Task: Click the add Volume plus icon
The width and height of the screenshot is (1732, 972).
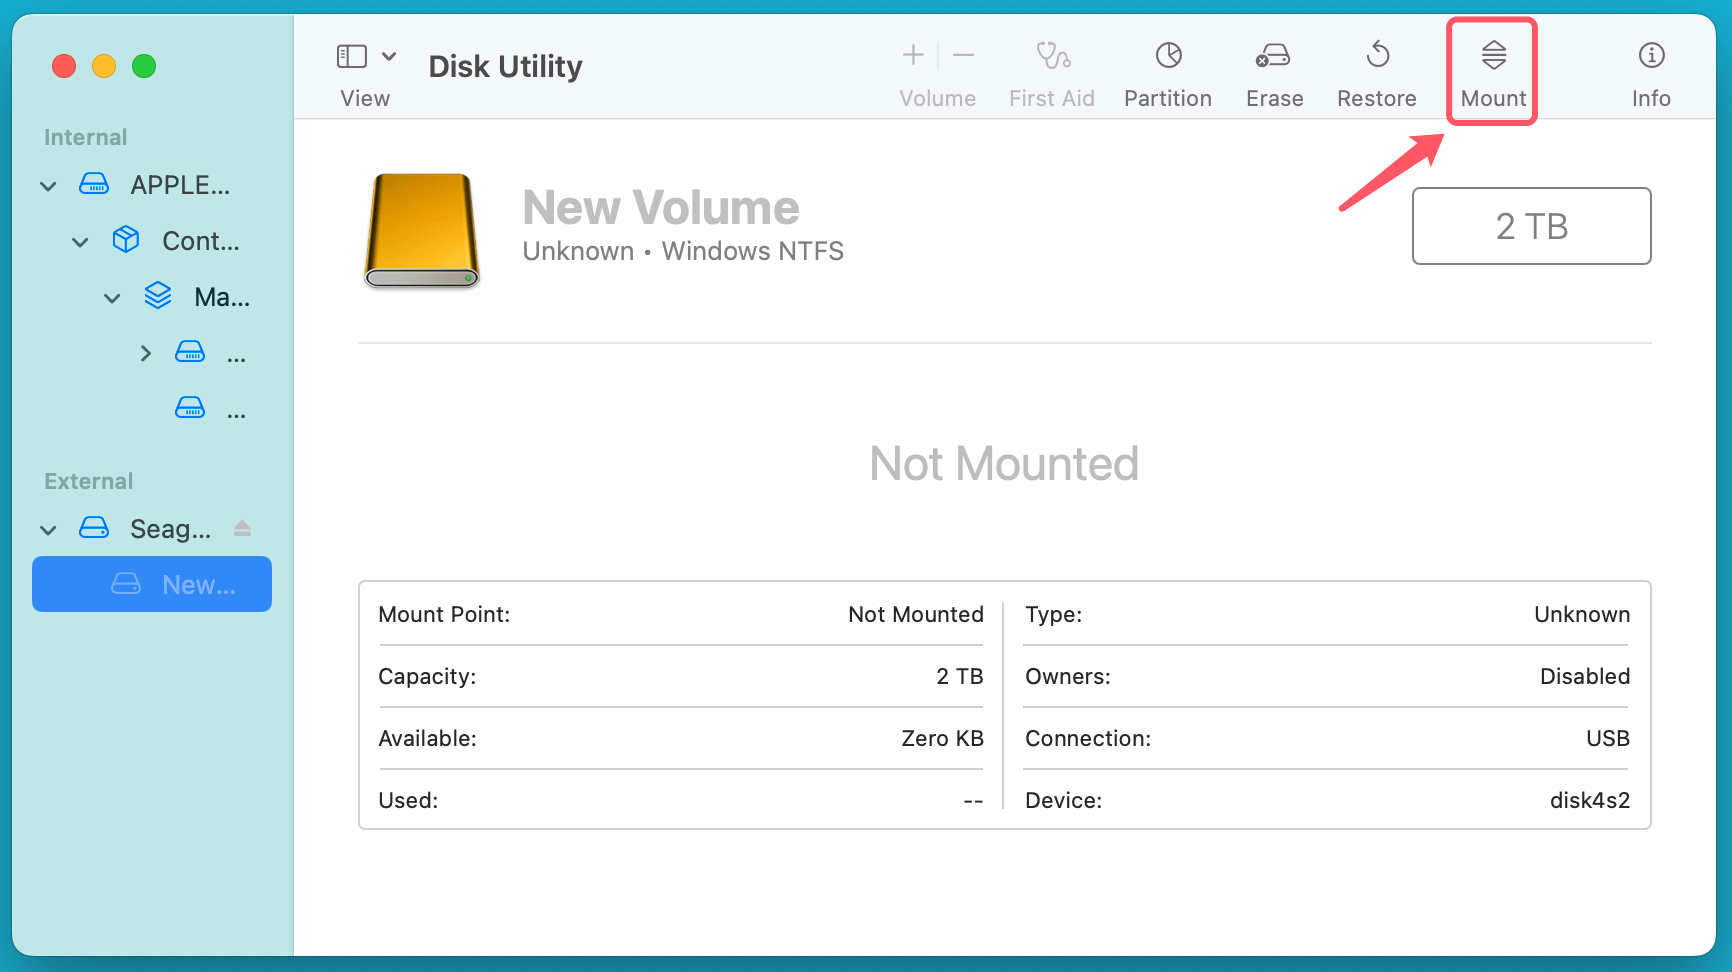Action: point(913,55)
